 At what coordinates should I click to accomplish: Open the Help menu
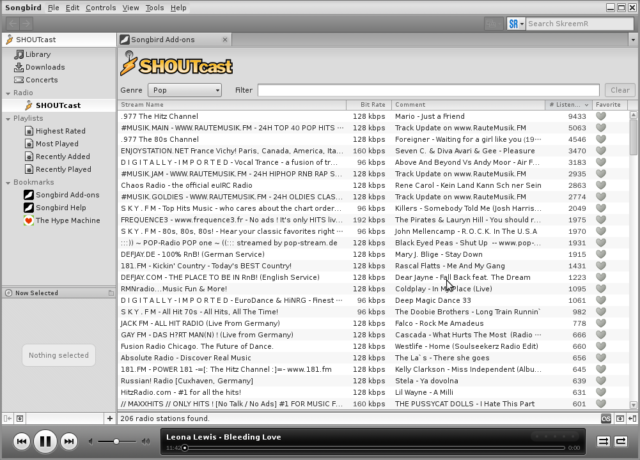point(178,8)
